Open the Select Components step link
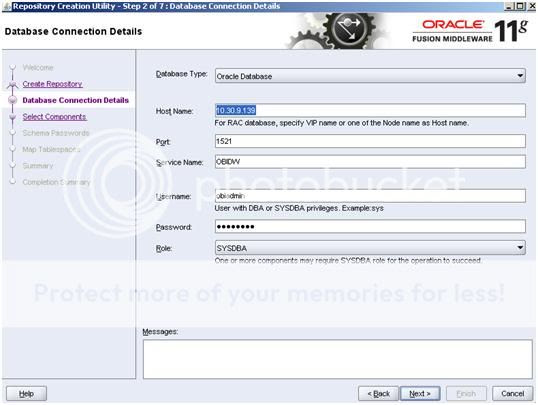Screen dimensions: 538x405 pyautogui.click(x=54, y=117)
